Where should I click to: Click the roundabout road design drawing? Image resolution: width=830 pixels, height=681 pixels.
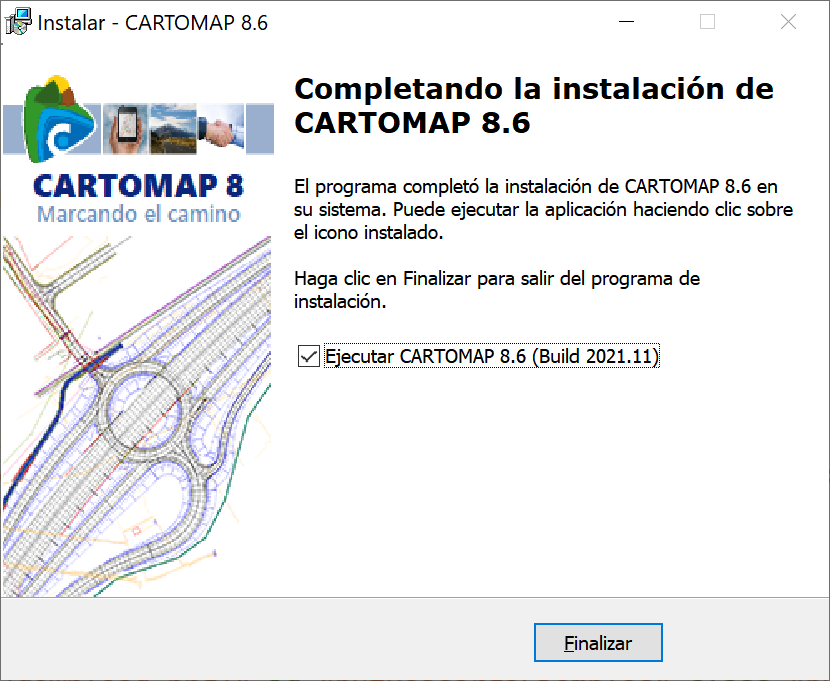[137, 416]
